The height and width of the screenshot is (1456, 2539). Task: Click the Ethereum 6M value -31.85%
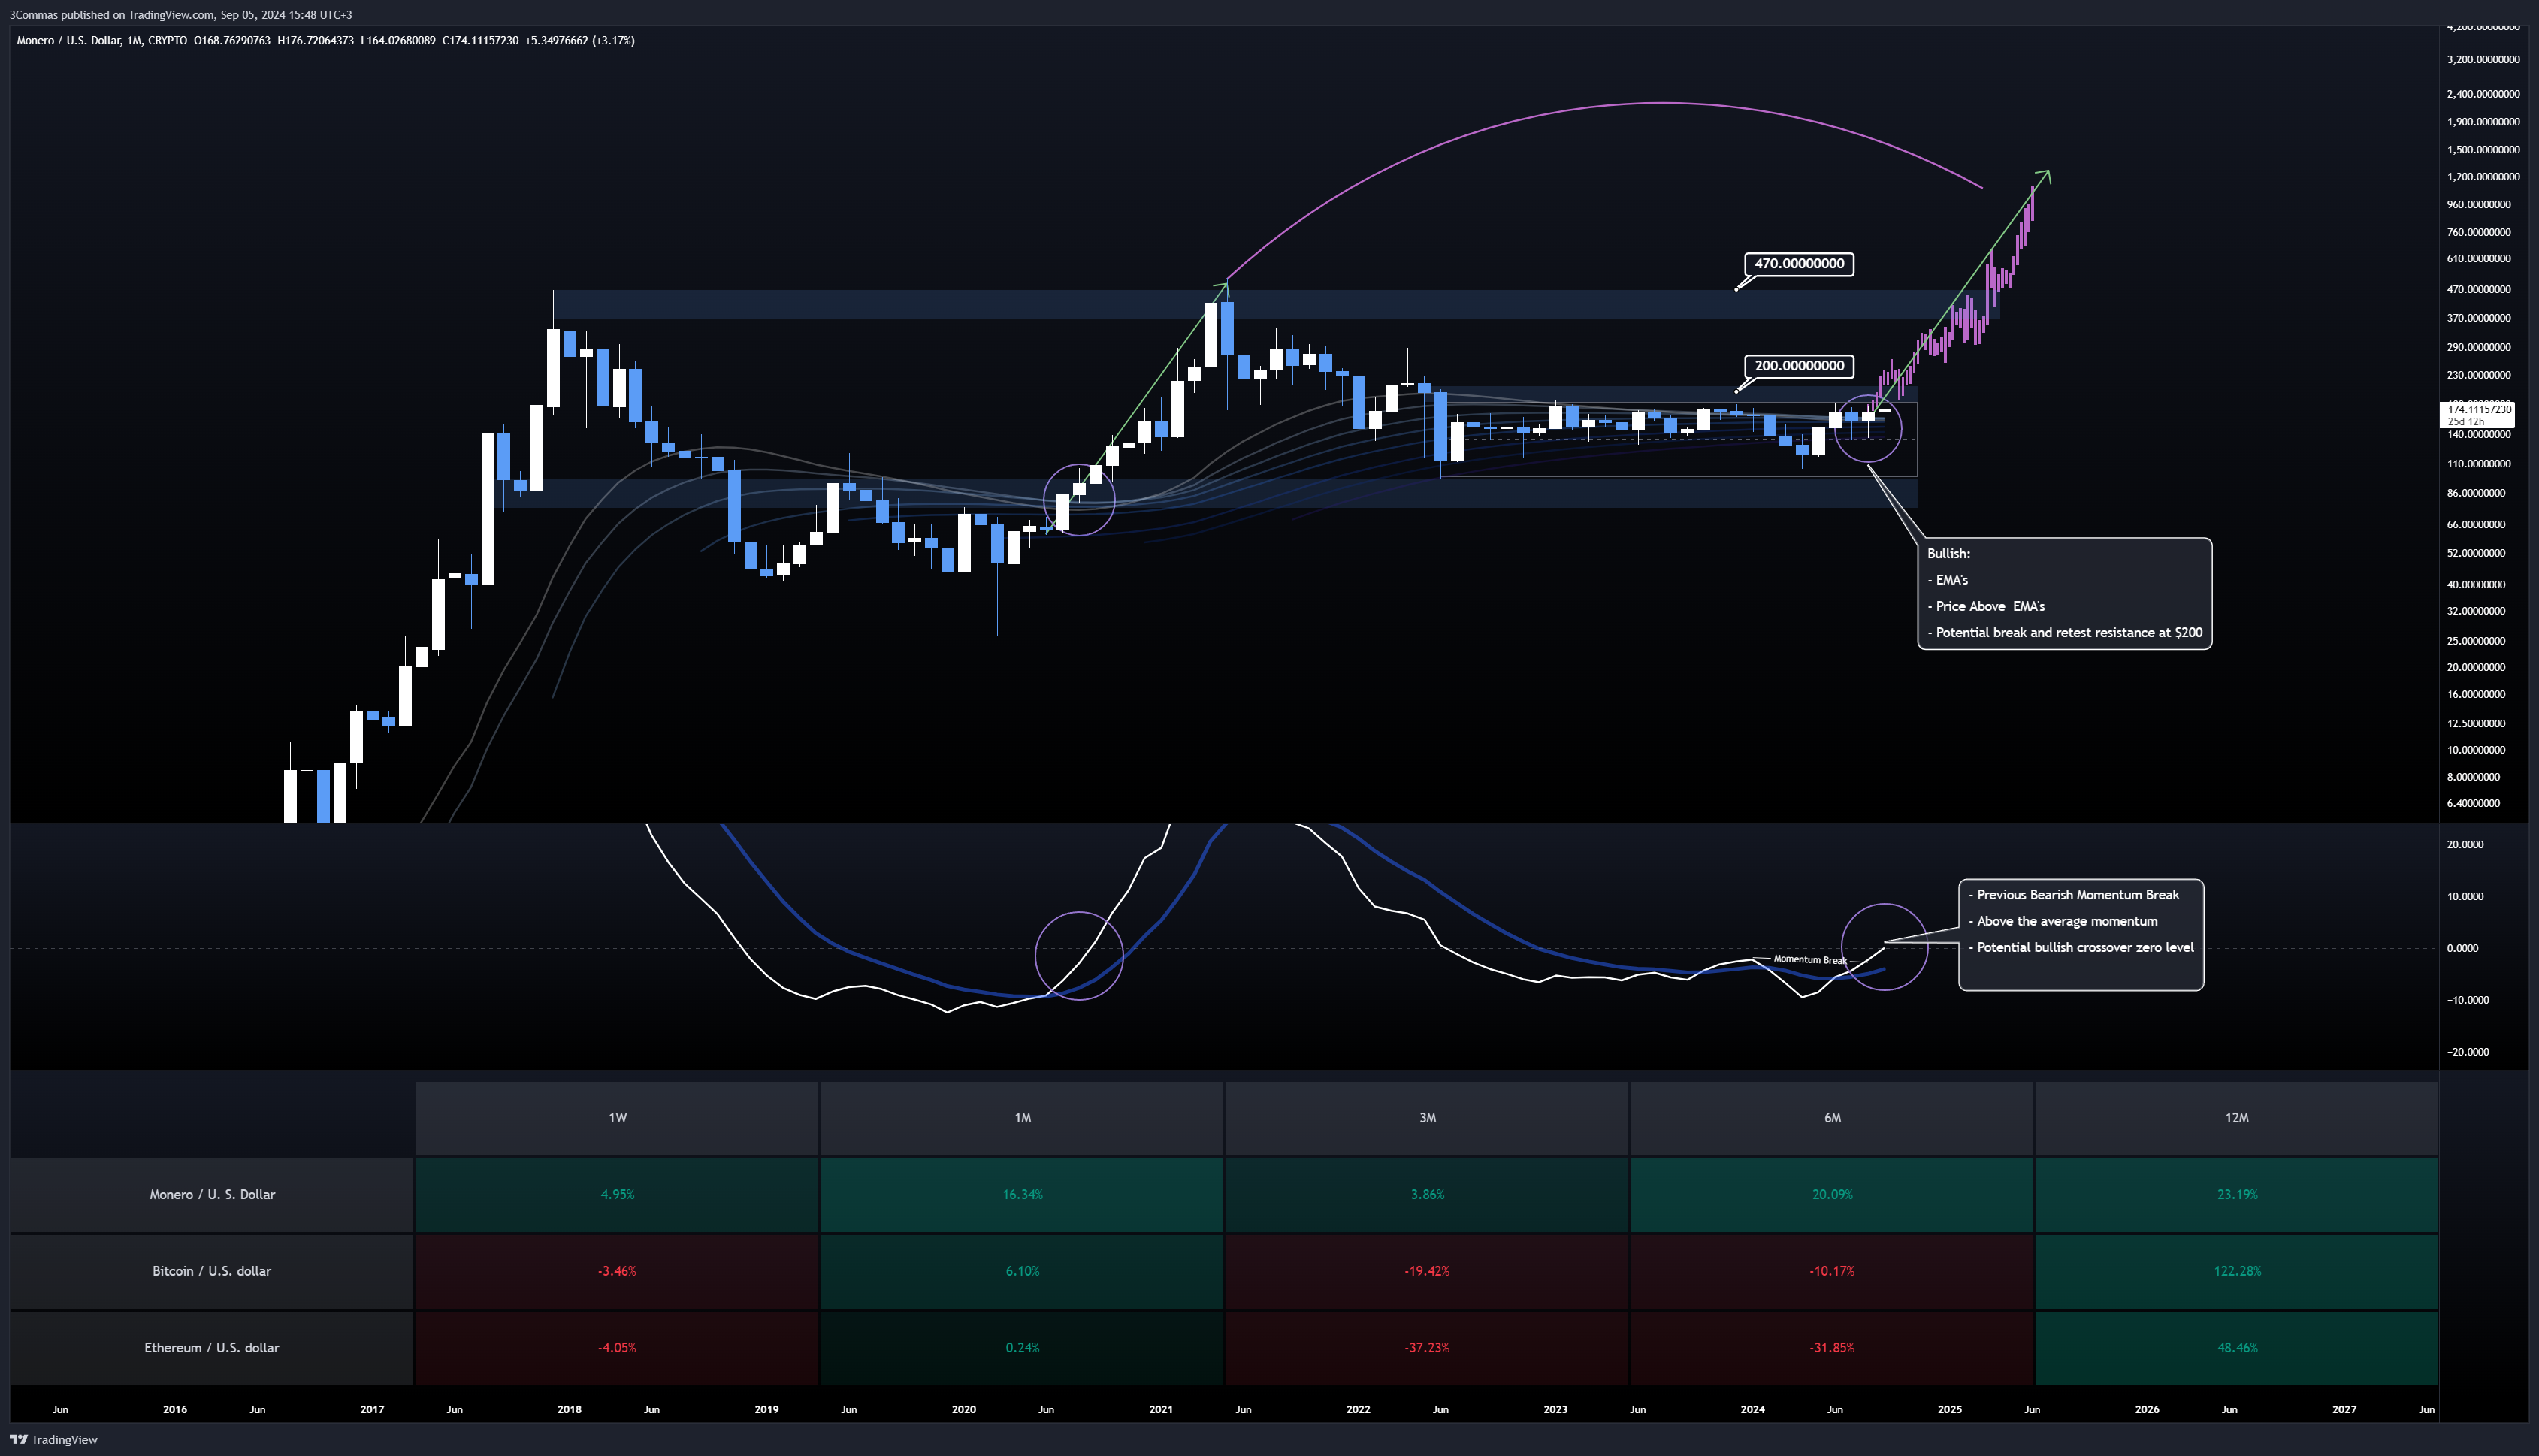1832,1348
